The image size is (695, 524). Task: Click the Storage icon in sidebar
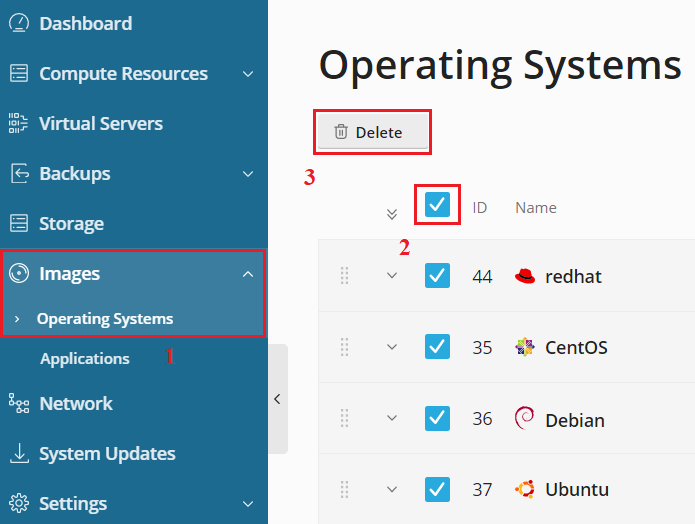pyautogui.click(x=19, y=223)
